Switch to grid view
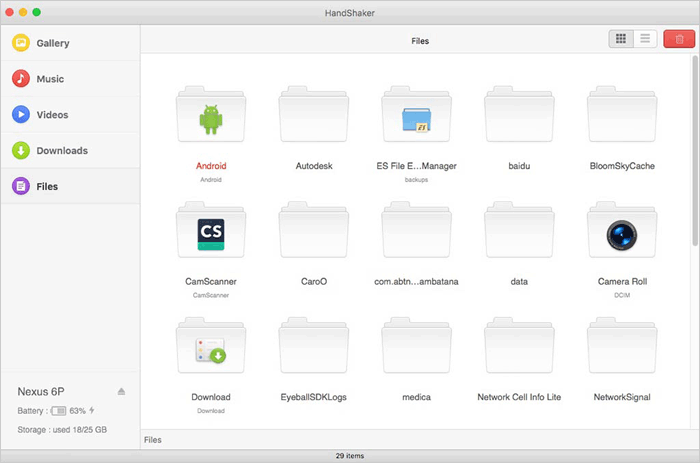This screenshot has height=463, width=700. (x=621, y=39)
